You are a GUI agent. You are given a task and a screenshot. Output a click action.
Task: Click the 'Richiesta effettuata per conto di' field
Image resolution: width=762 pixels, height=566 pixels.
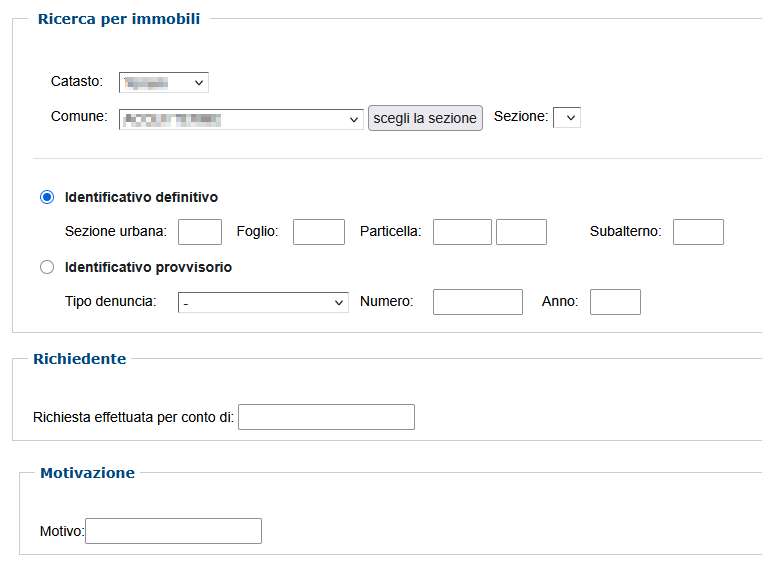[x=326, y=417]
